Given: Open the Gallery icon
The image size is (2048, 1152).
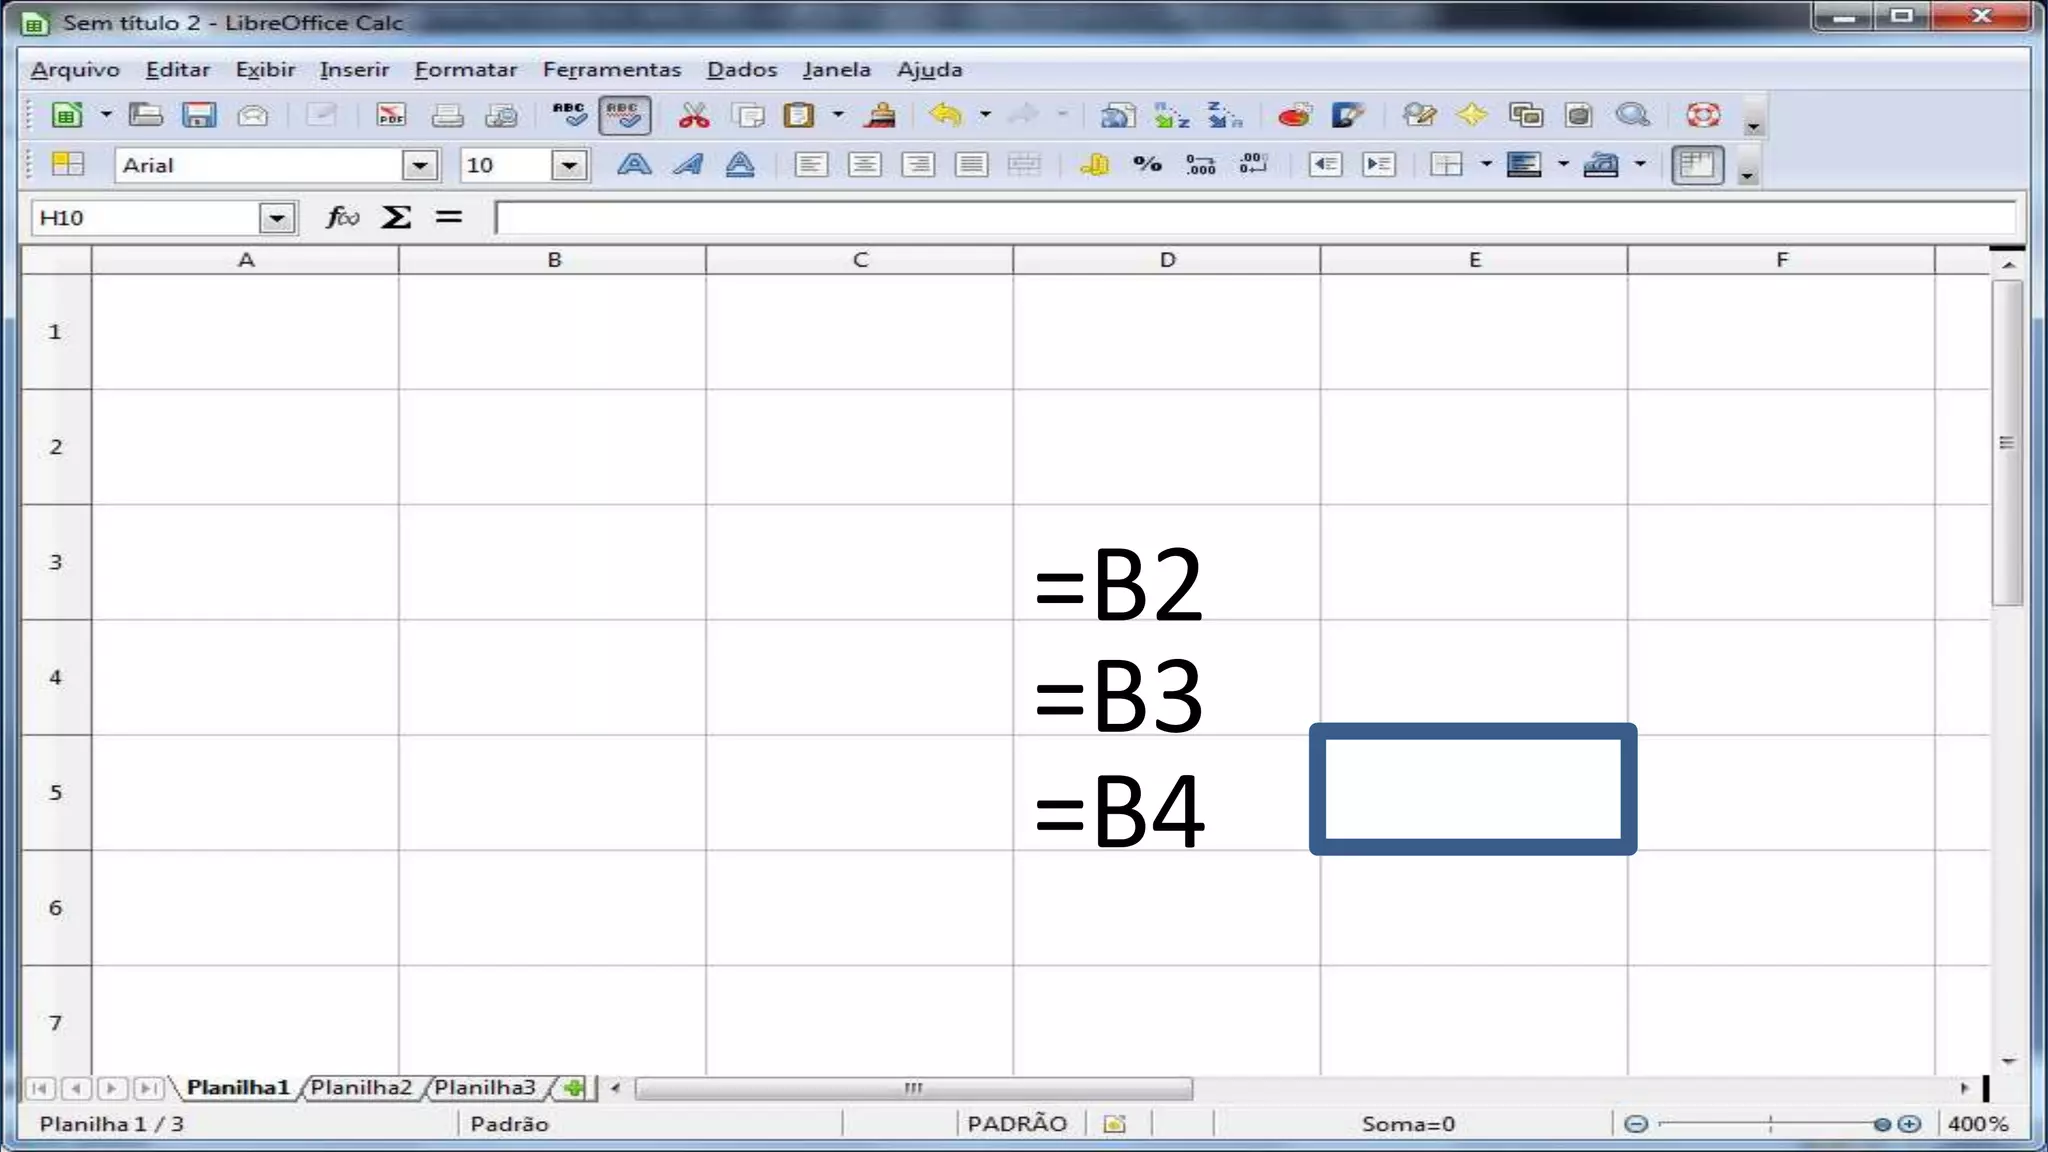Looking at the screenshot, I should point(1525,115).
